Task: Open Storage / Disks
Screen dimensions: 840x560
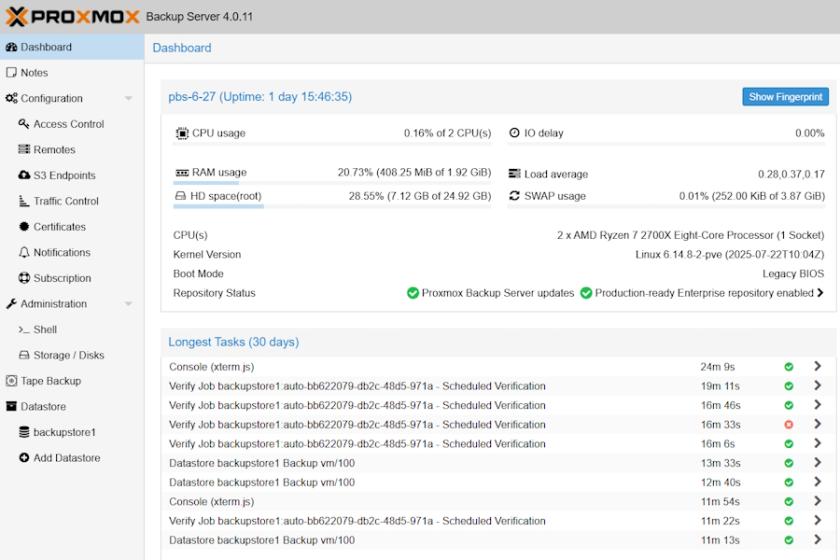Action: pyautogui.click(x=72, y=356)
